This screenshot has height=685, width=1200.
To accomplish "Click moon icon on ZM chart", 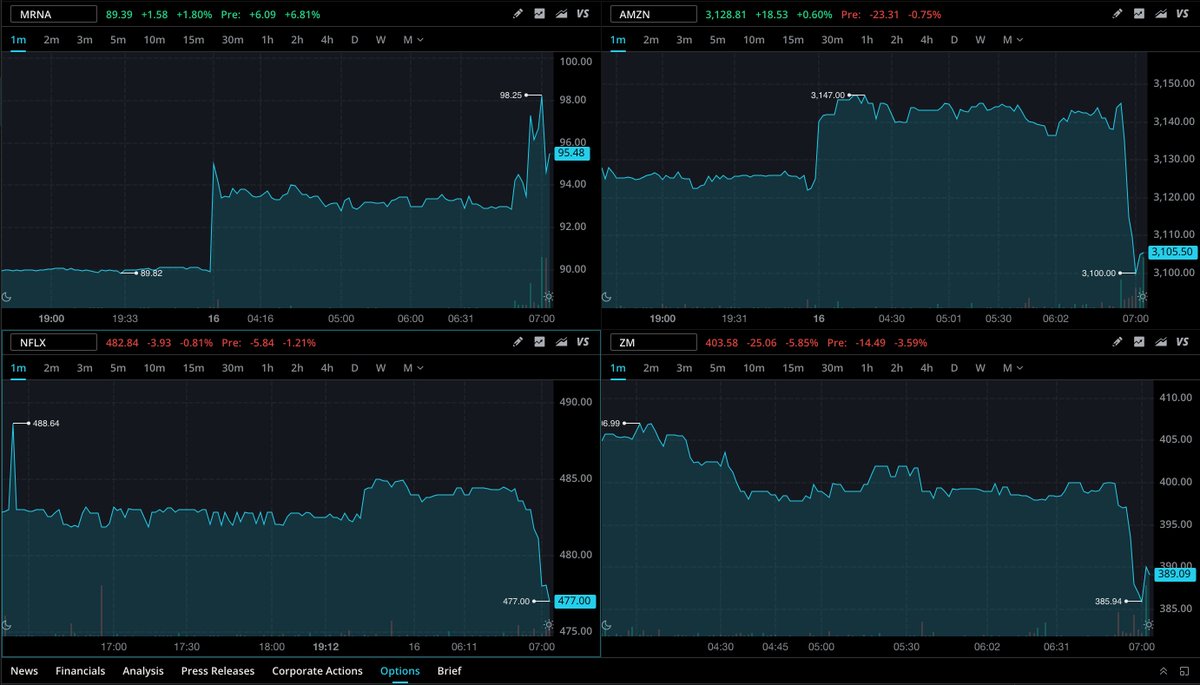I will [607, 625].
